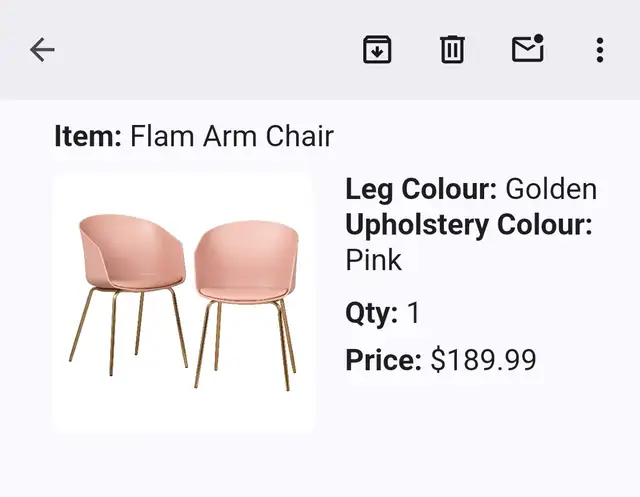The width and height of the screenshot is (640, 497).
Task: Mark the message as unread
Action: [528, 49]
